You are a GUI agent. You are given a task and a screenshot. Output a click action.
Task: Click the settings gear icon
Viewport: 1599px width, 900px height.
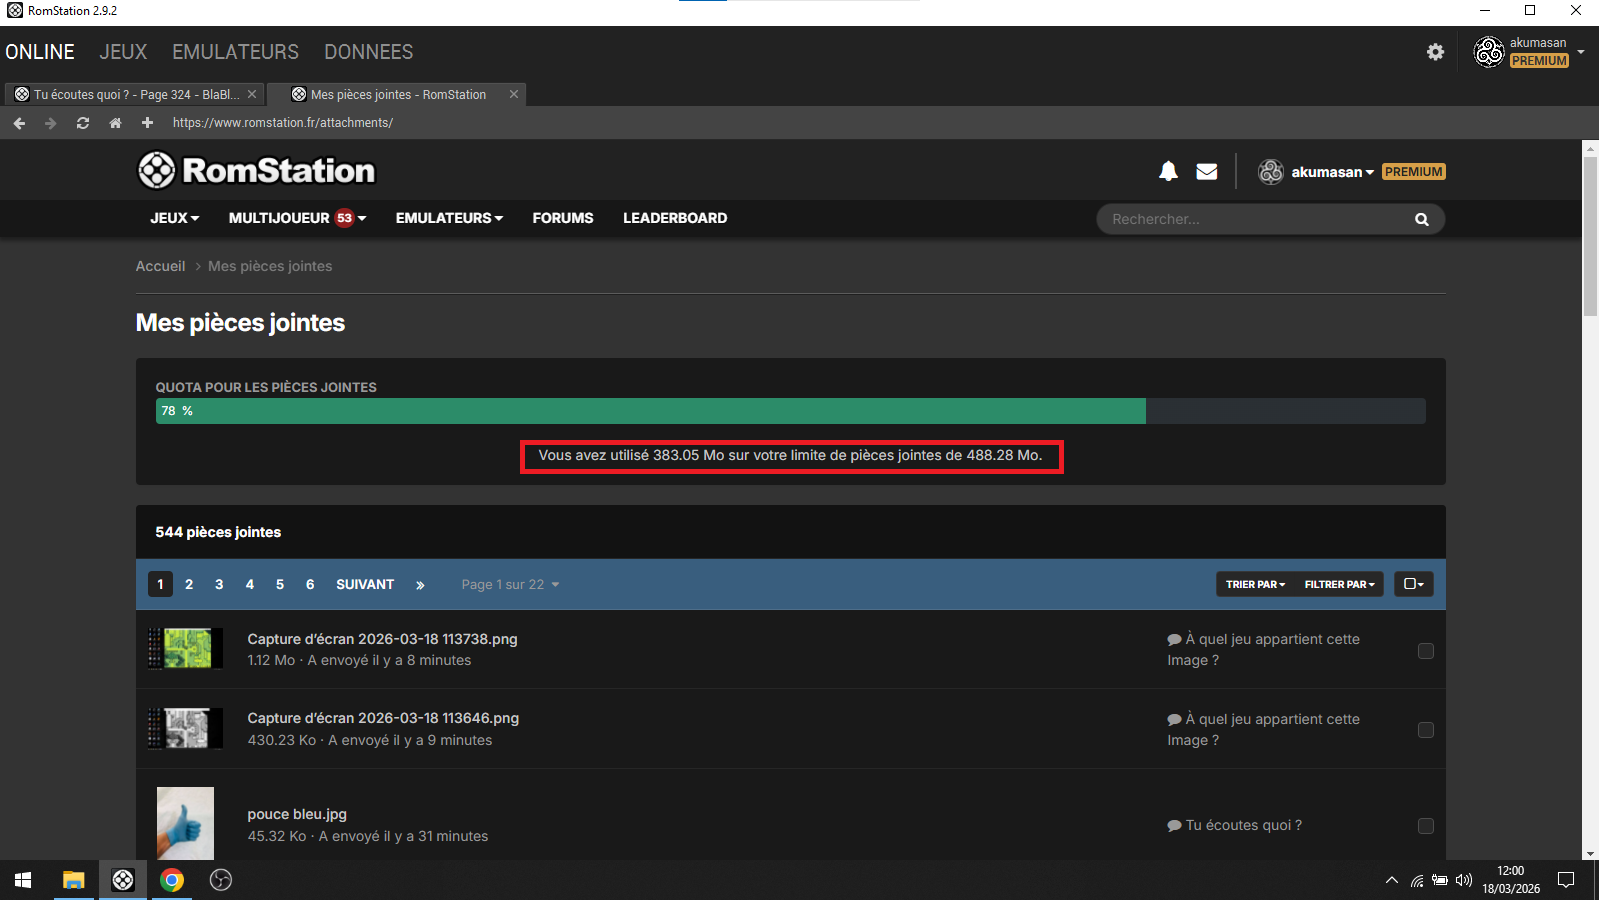point(1435,52)
